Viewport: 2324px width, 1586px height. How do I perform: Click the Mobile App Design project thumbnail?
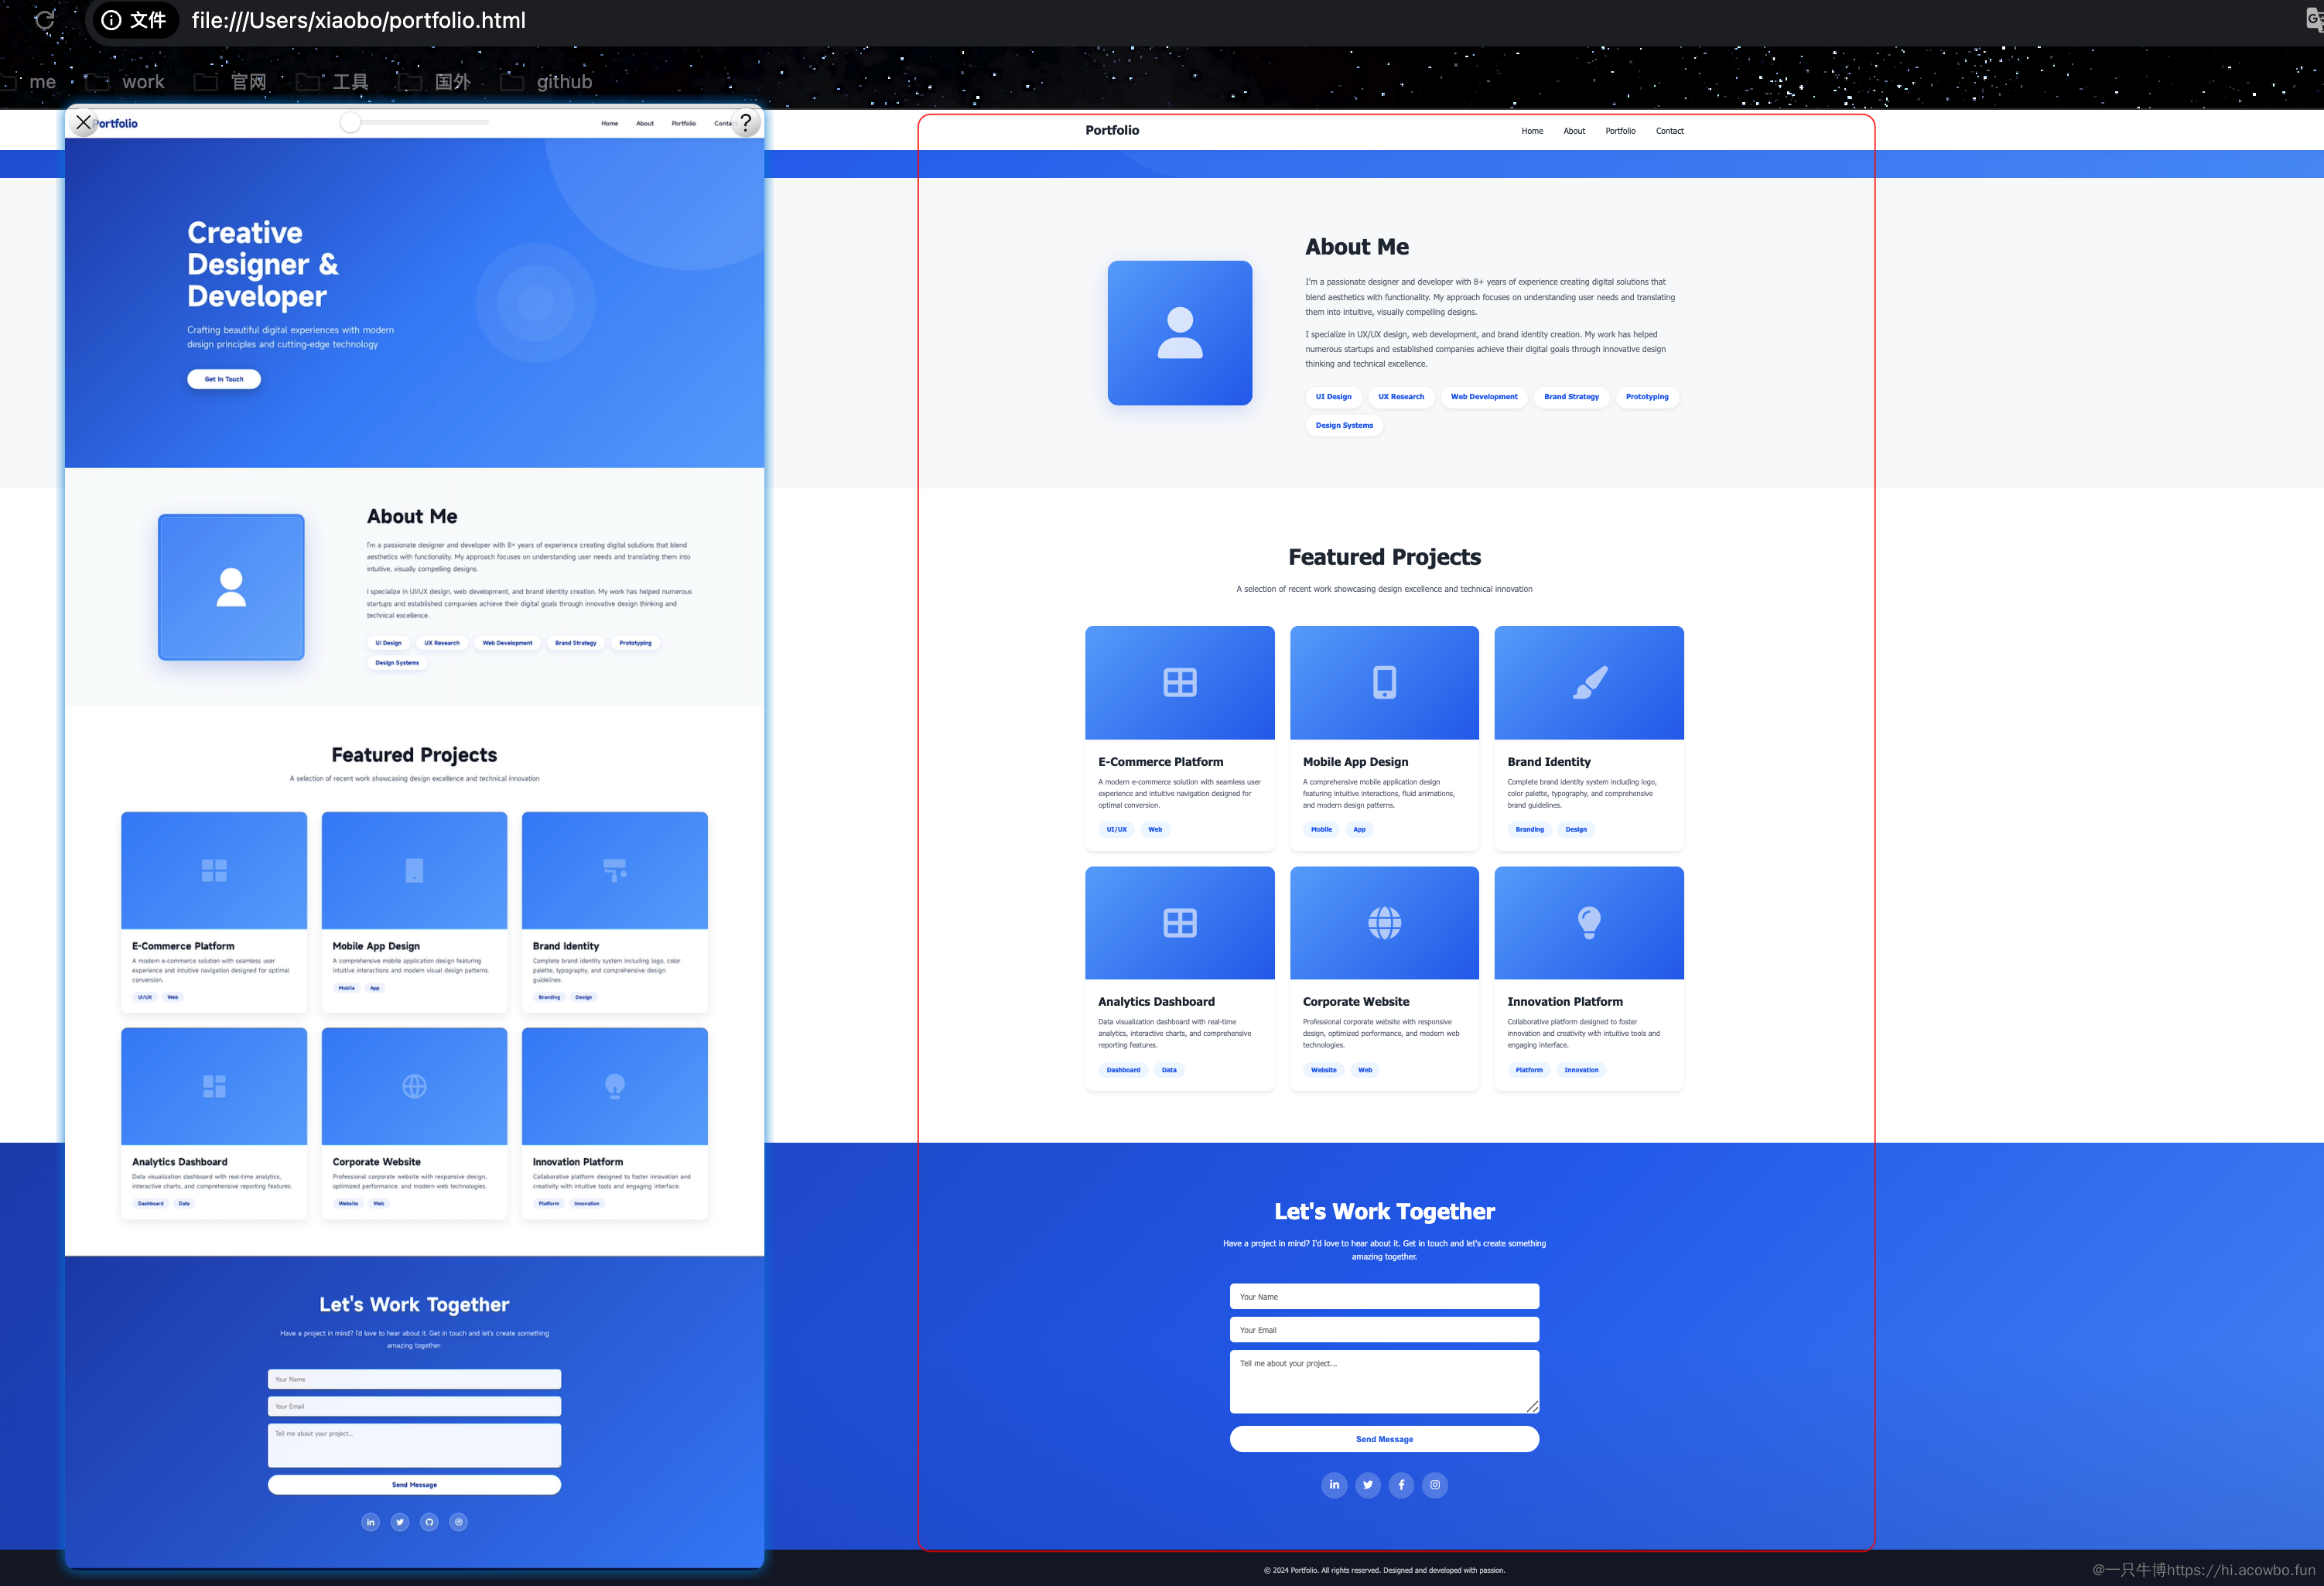[x=1384, y=683]
